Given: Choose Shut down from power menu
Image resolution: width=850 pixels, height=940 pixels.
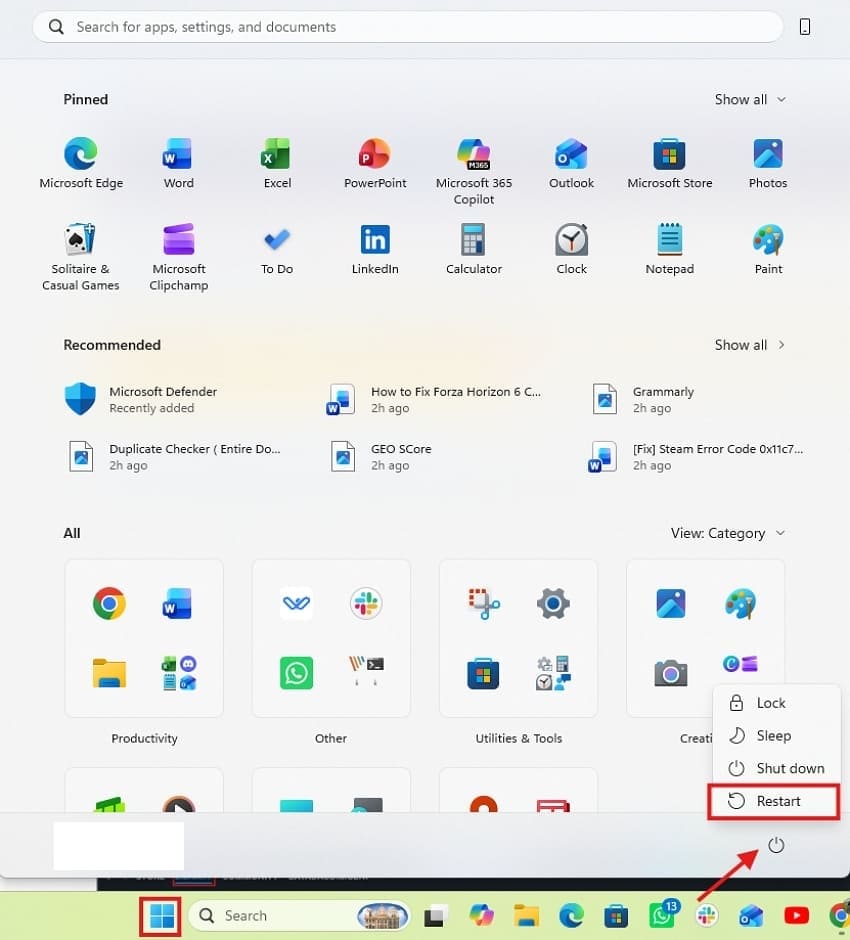Looking at the screenshot, I should [x=776, y=769].
